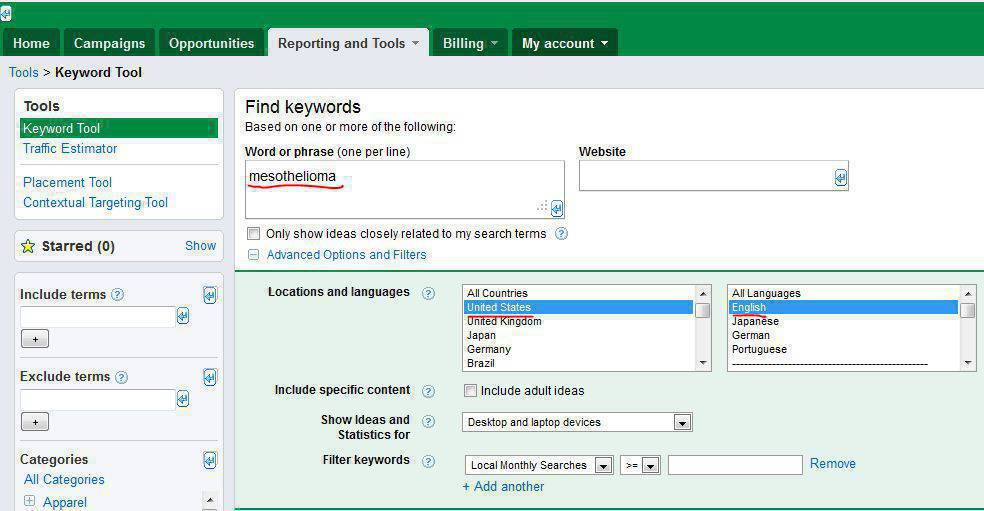Screen dimensions: 984x511
Task: Switch to the Opportunities tab
Action: (211, 43)
